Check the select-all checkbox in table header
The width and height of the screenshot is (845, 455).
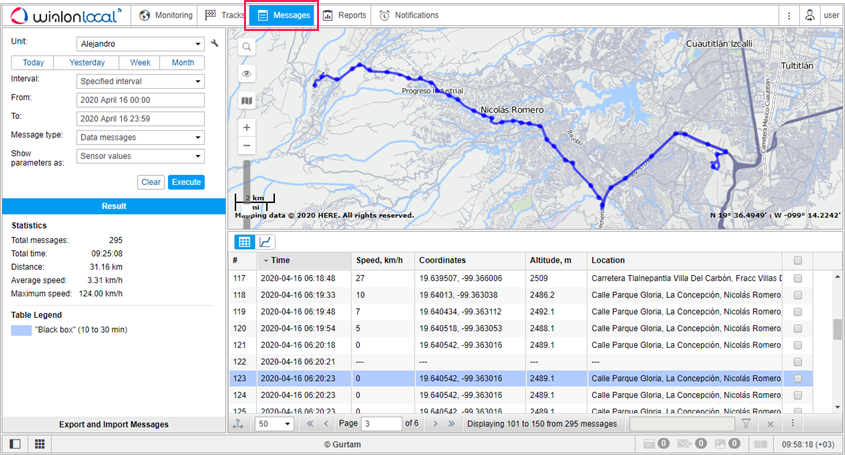[797, 260]
